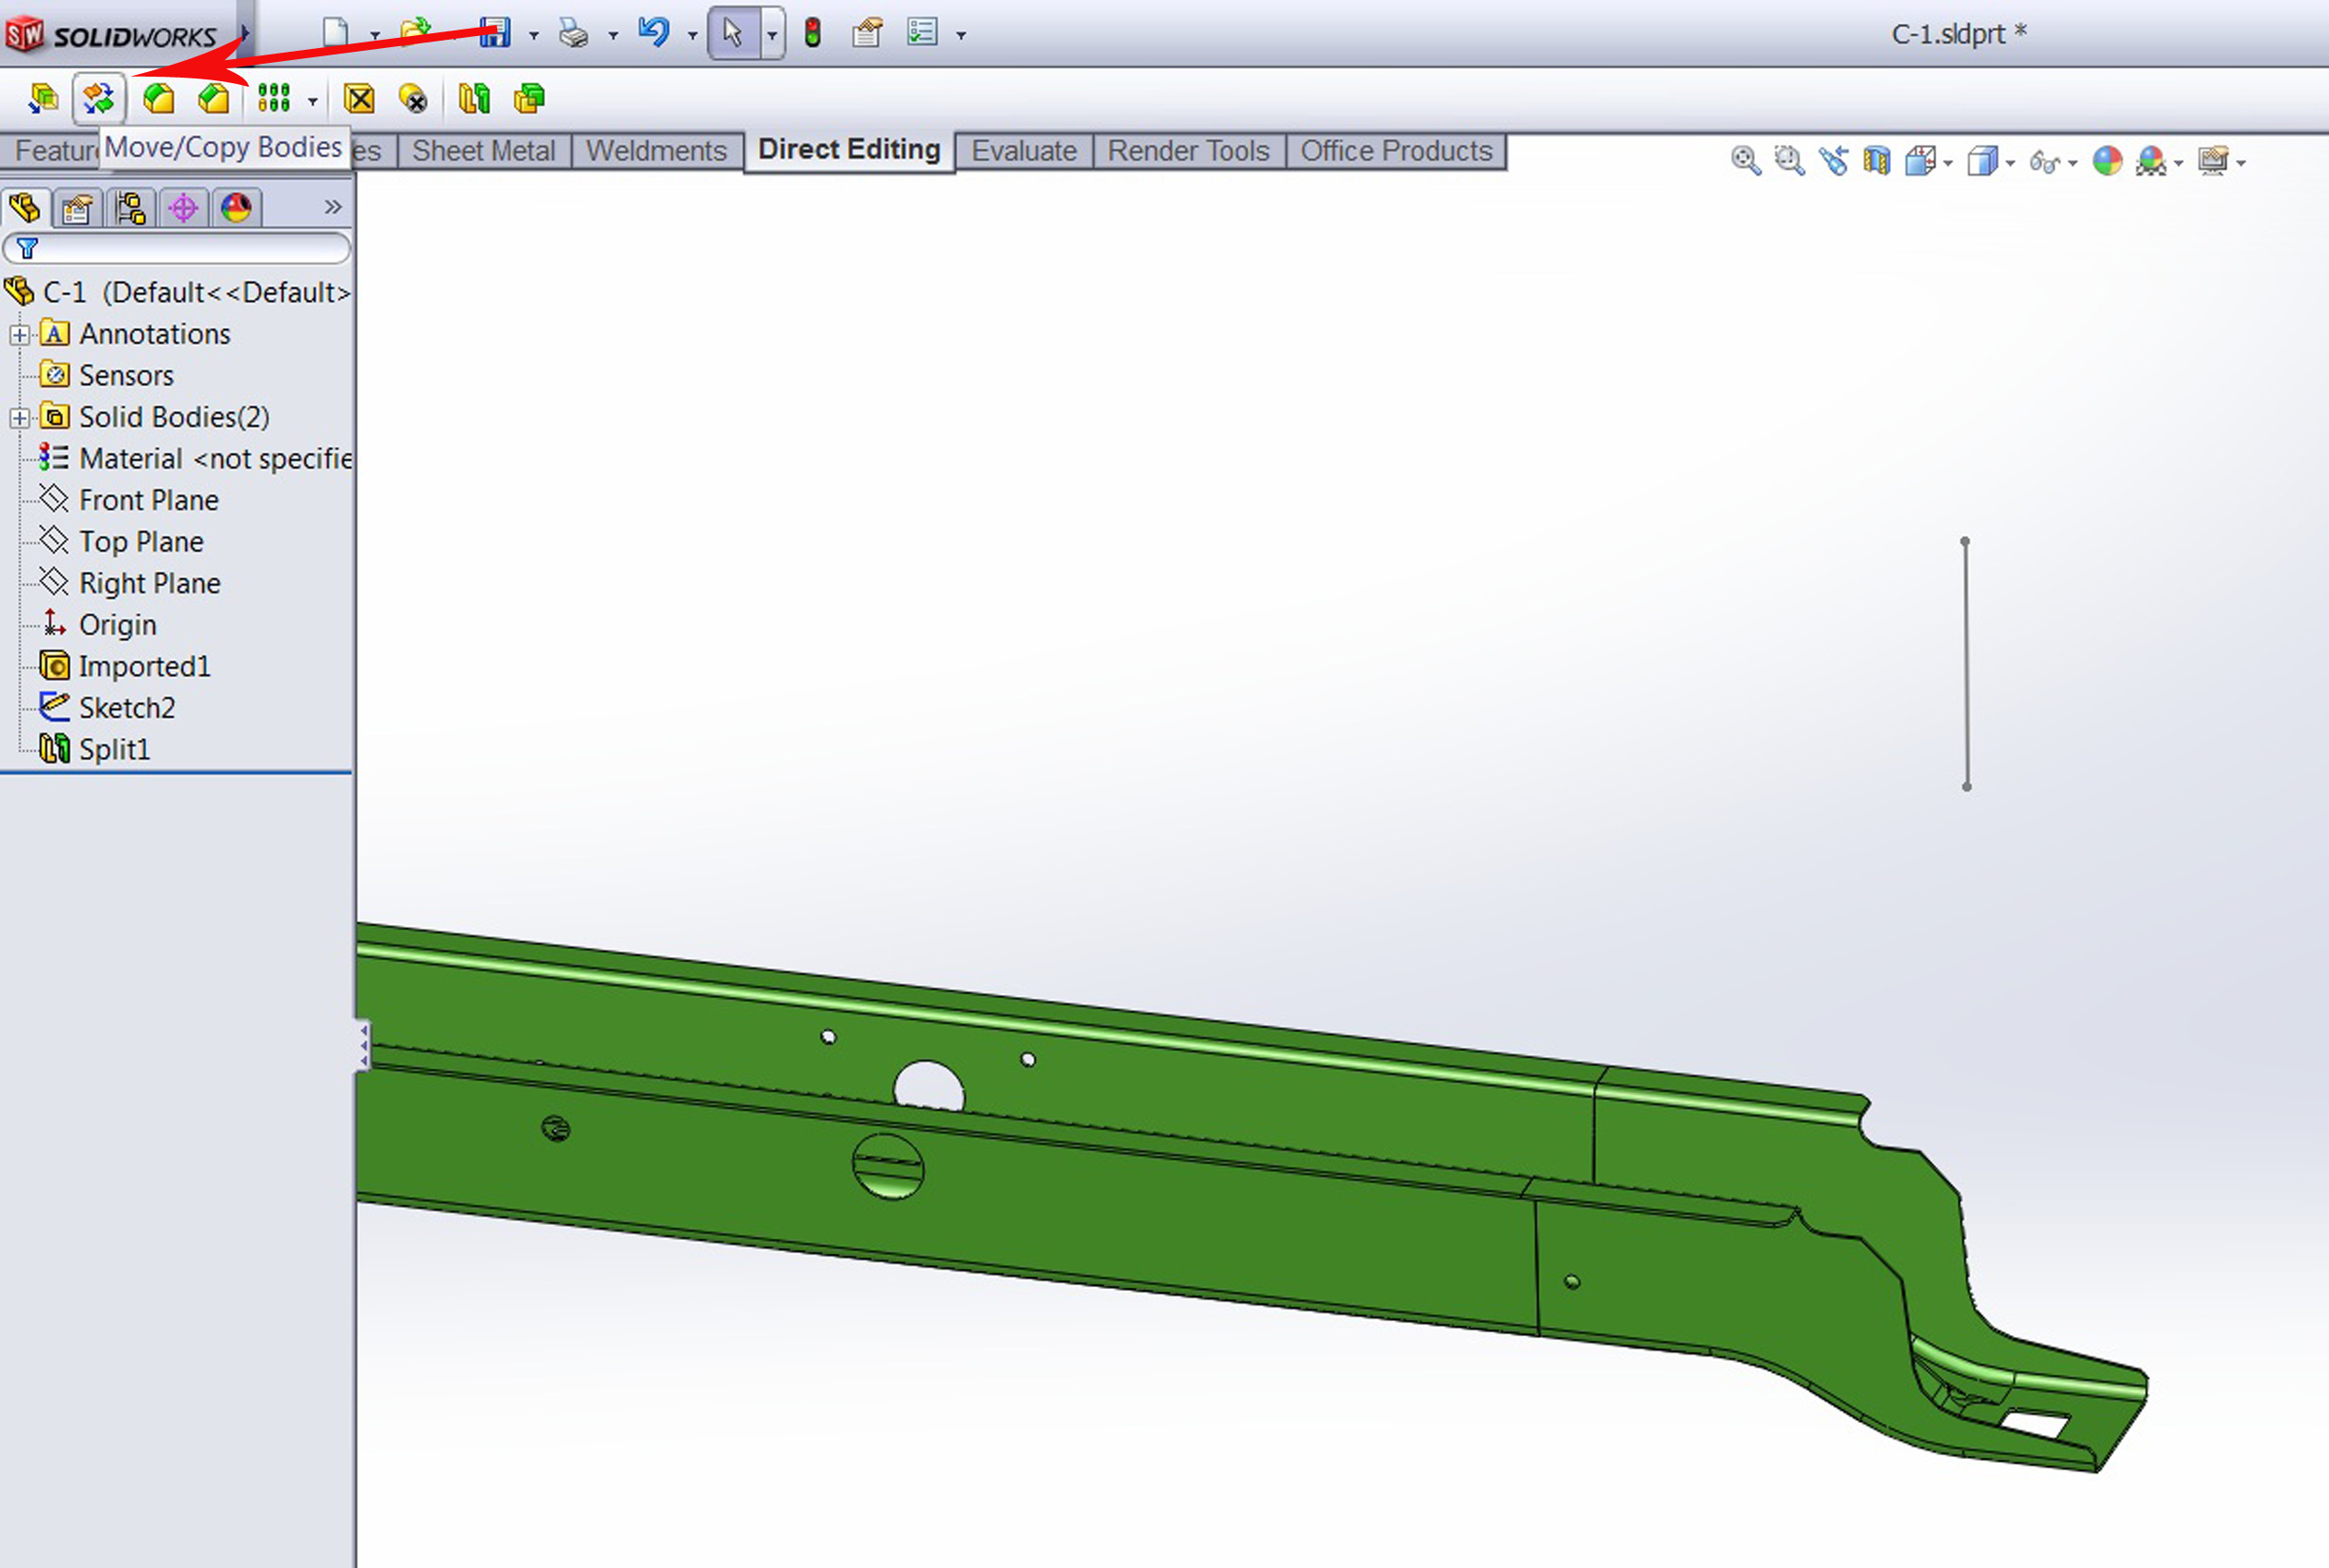Click the Combine bodies icon
Screen dimensions: 2329x1568
(x=529, y=98)
